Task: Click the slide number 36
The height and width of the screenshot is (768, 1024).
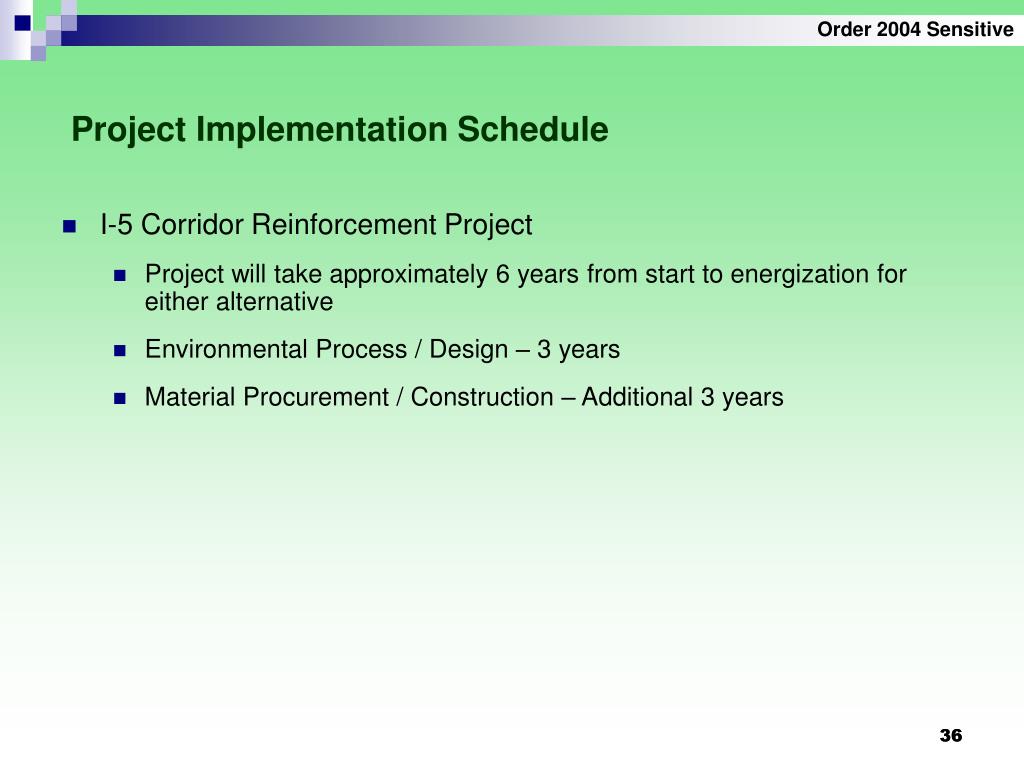Action: 950,736
